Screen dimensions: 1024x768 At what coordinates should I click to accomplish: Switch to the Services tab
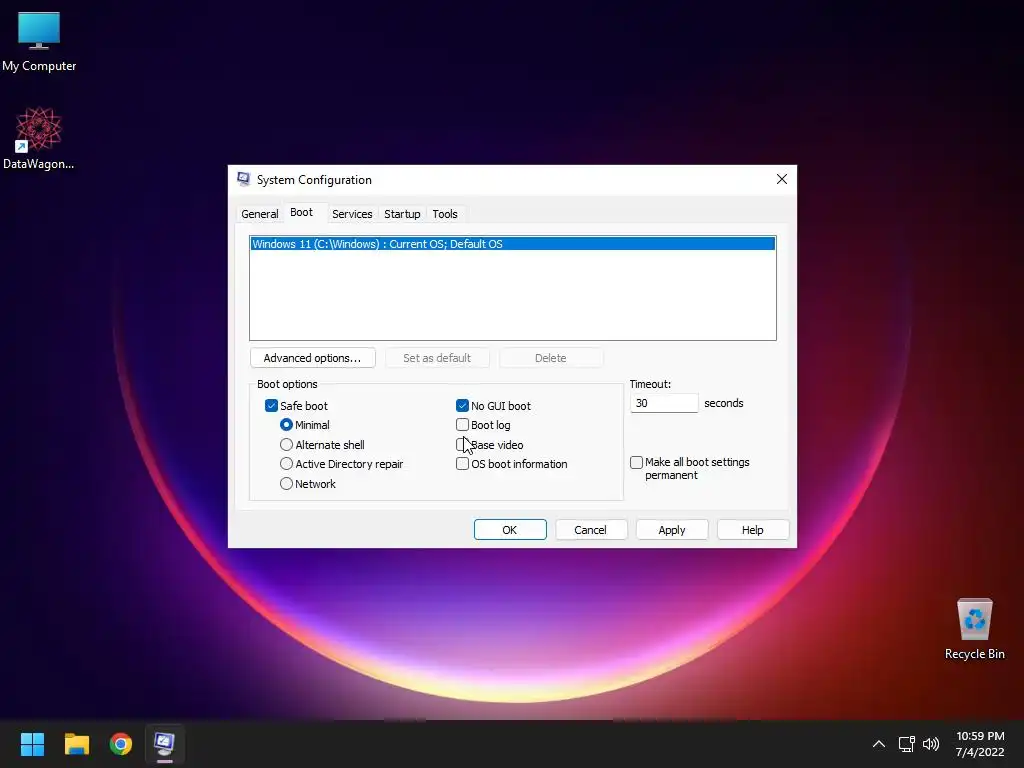(x=352, y=214)
